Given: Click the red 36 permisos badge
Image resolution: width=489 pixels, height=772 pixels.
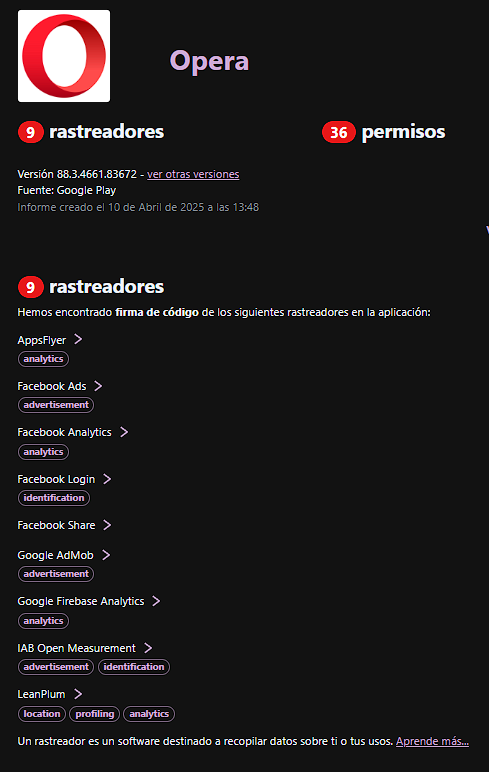Looking at the screenshot, I should [x=339, y=132].
